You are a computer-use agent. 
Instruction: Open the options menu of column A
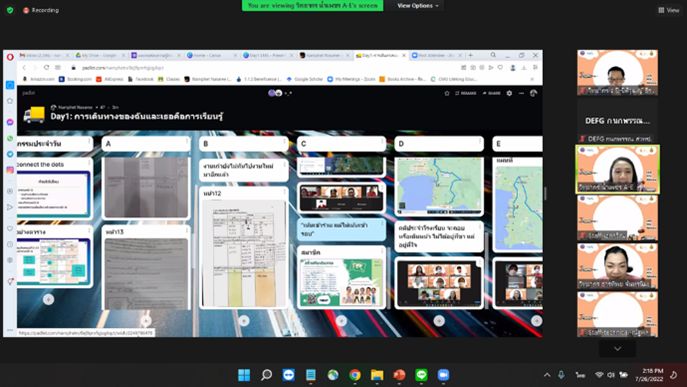point(187,142)
